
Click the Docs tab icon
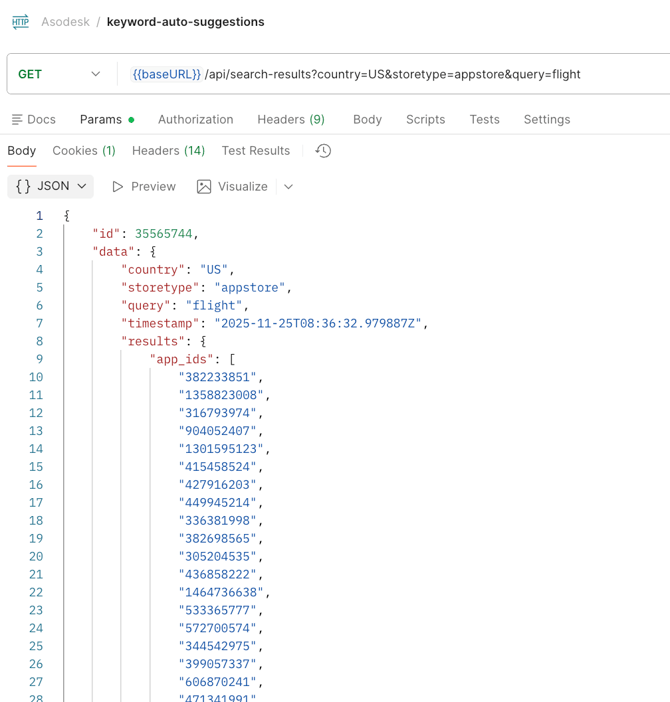(17, 119)
